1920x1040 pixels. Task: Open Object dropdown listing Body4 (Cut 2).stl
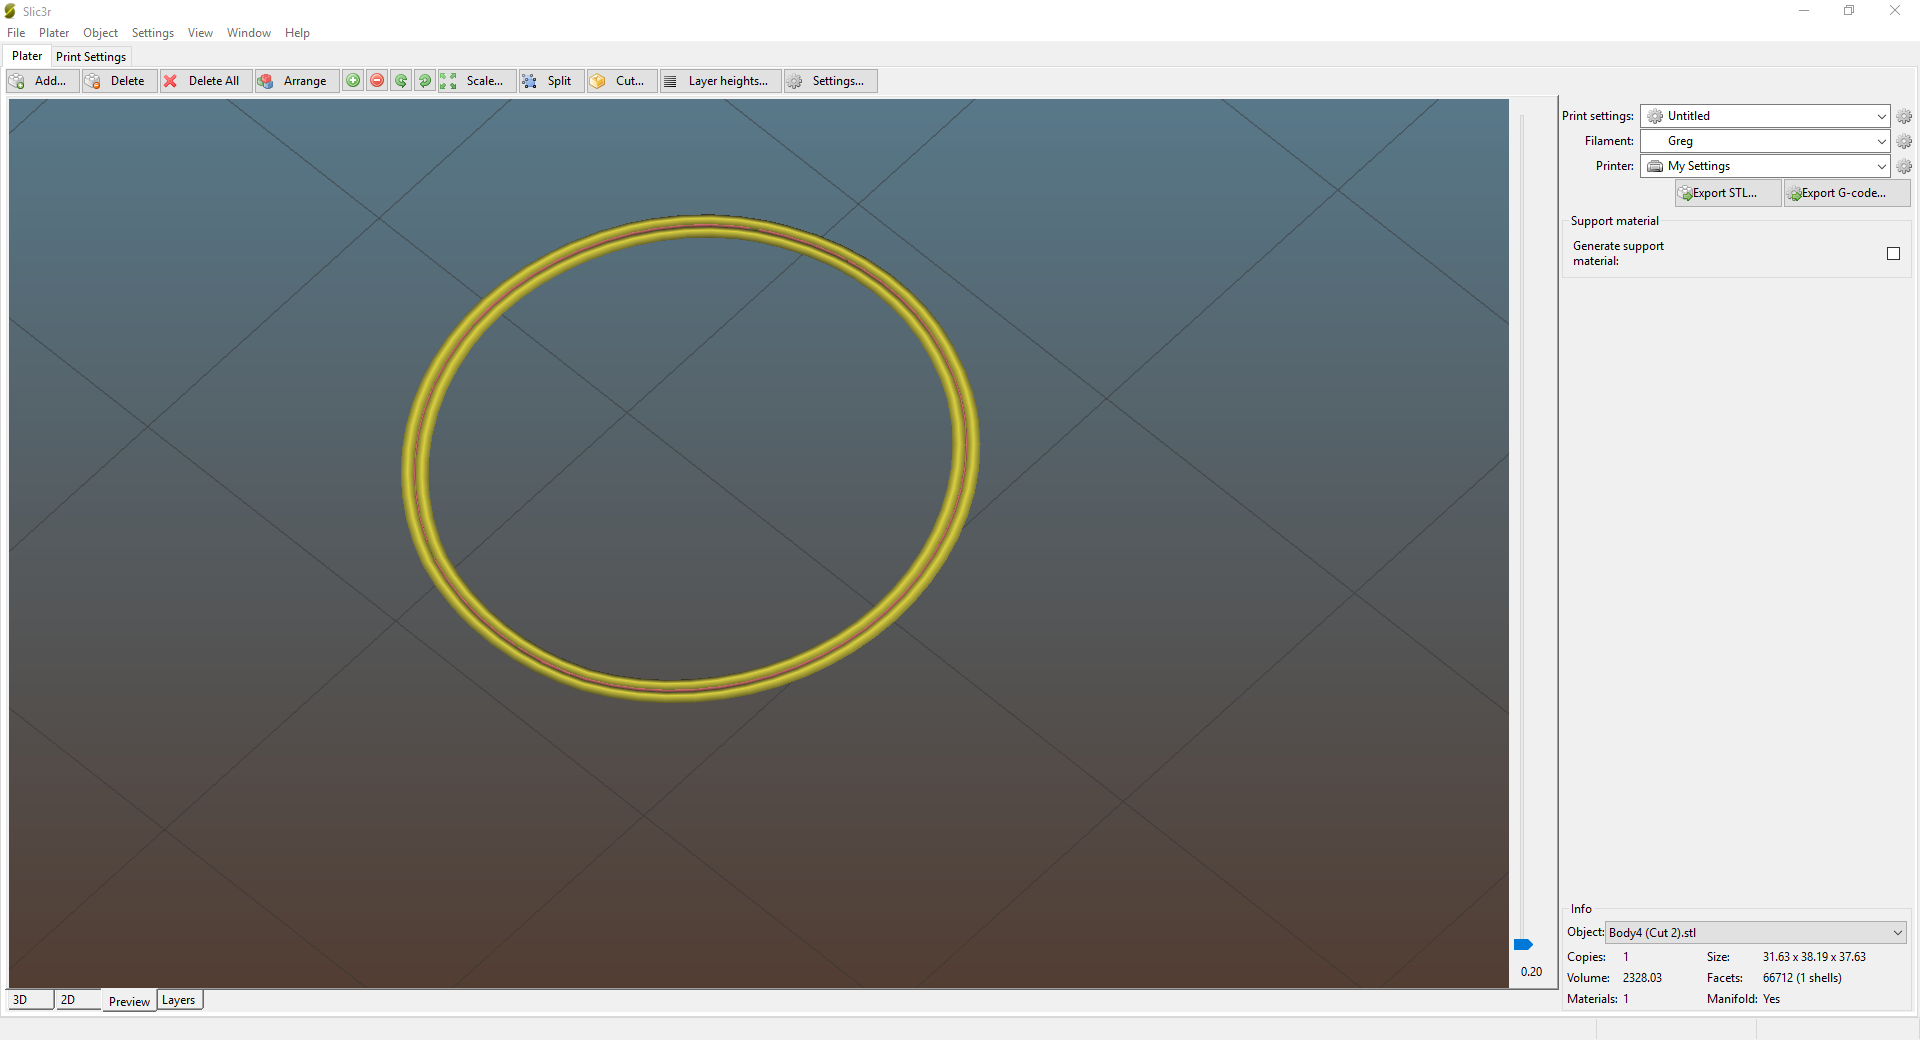coord(1755,933)
